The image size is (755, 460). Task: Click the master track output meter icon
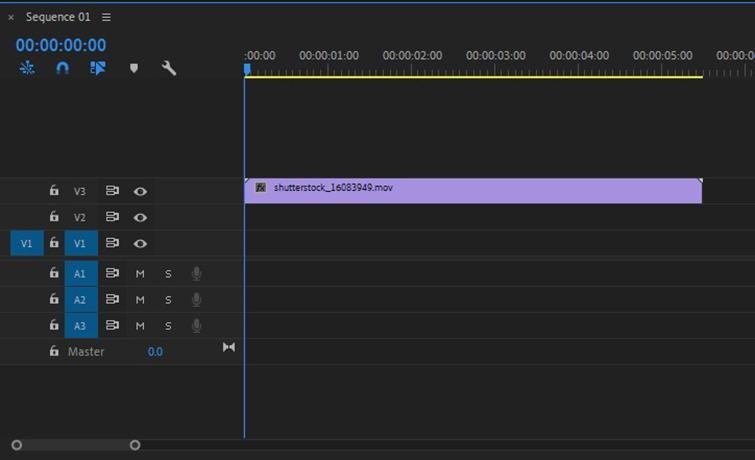point(229,347)
